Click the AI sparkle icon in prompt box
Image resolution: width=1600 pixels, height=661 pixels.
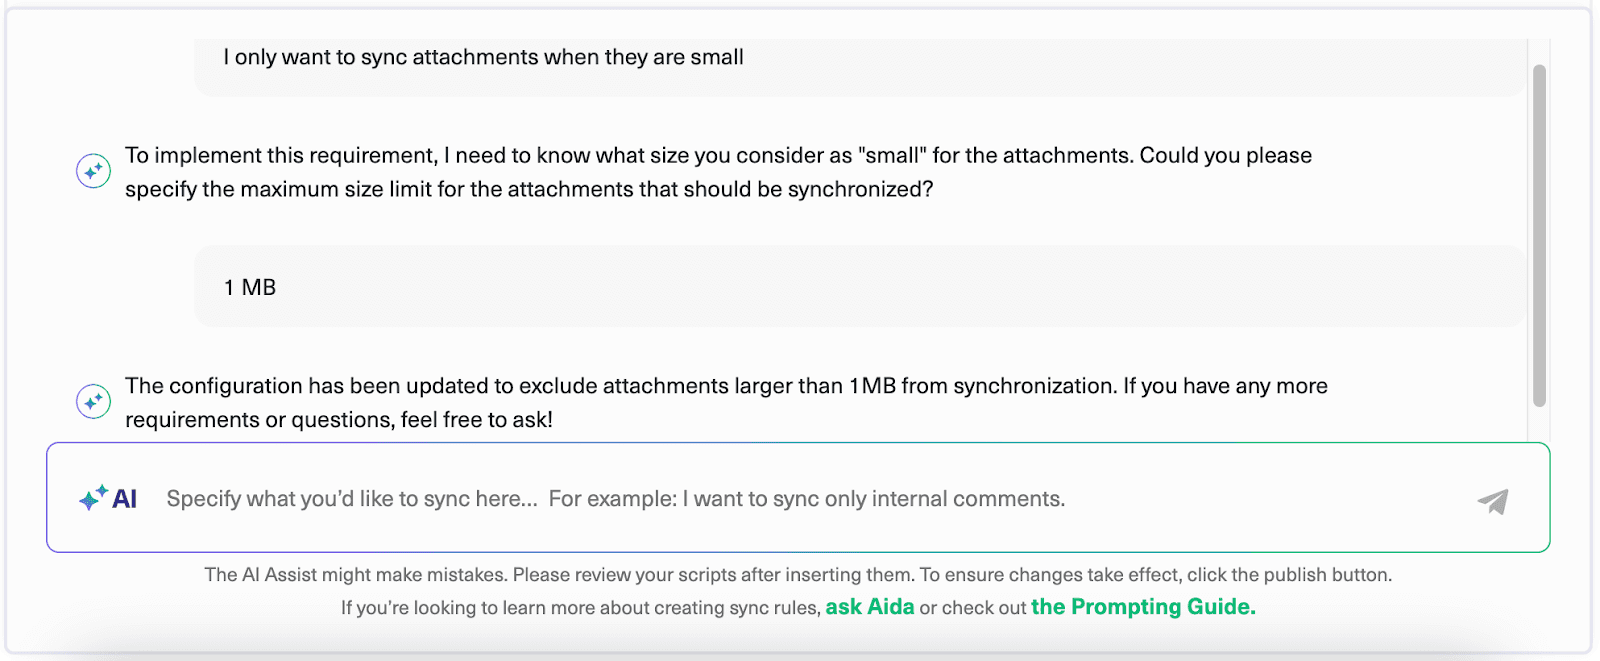tap(93, 497)
